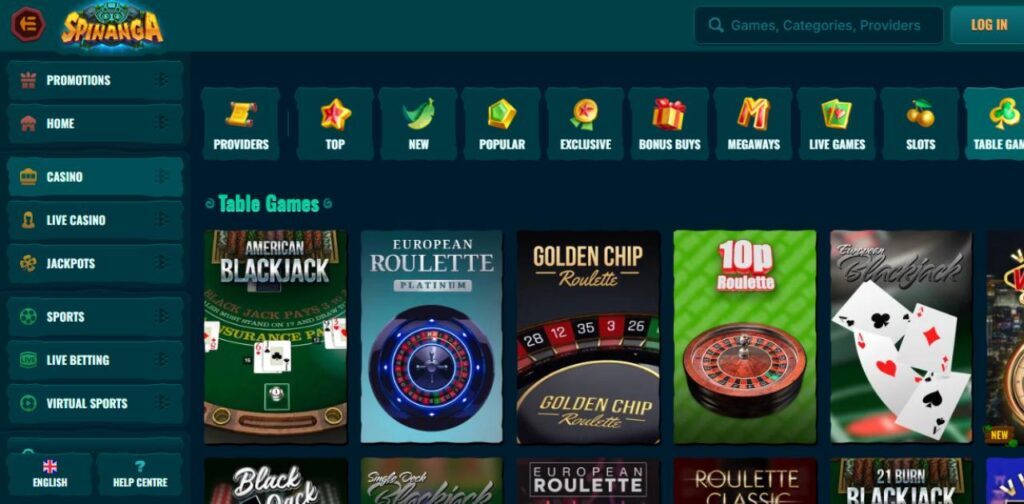Click the Log In button
Viewport: 1024px width, 504px height.
coord(989,25)
